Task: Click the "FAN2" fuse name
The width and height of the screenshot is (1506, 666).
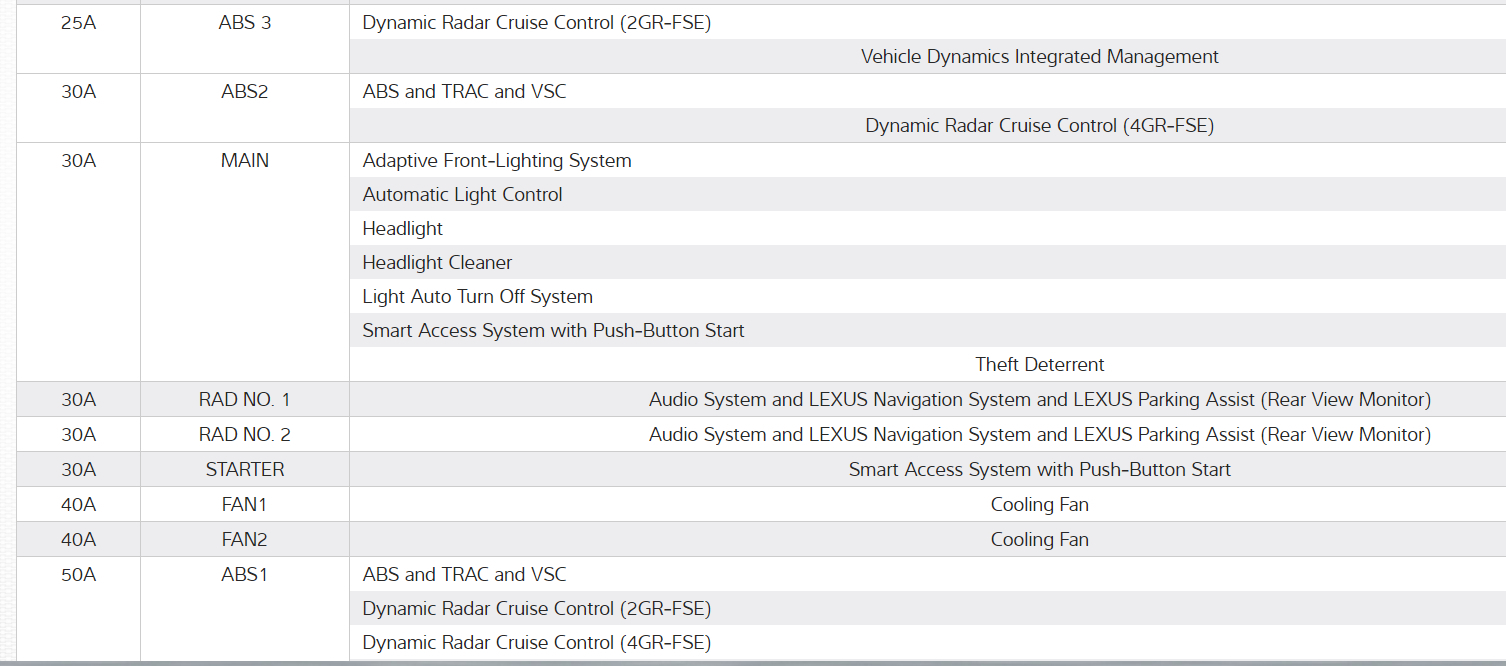Action: coord(245,540)
